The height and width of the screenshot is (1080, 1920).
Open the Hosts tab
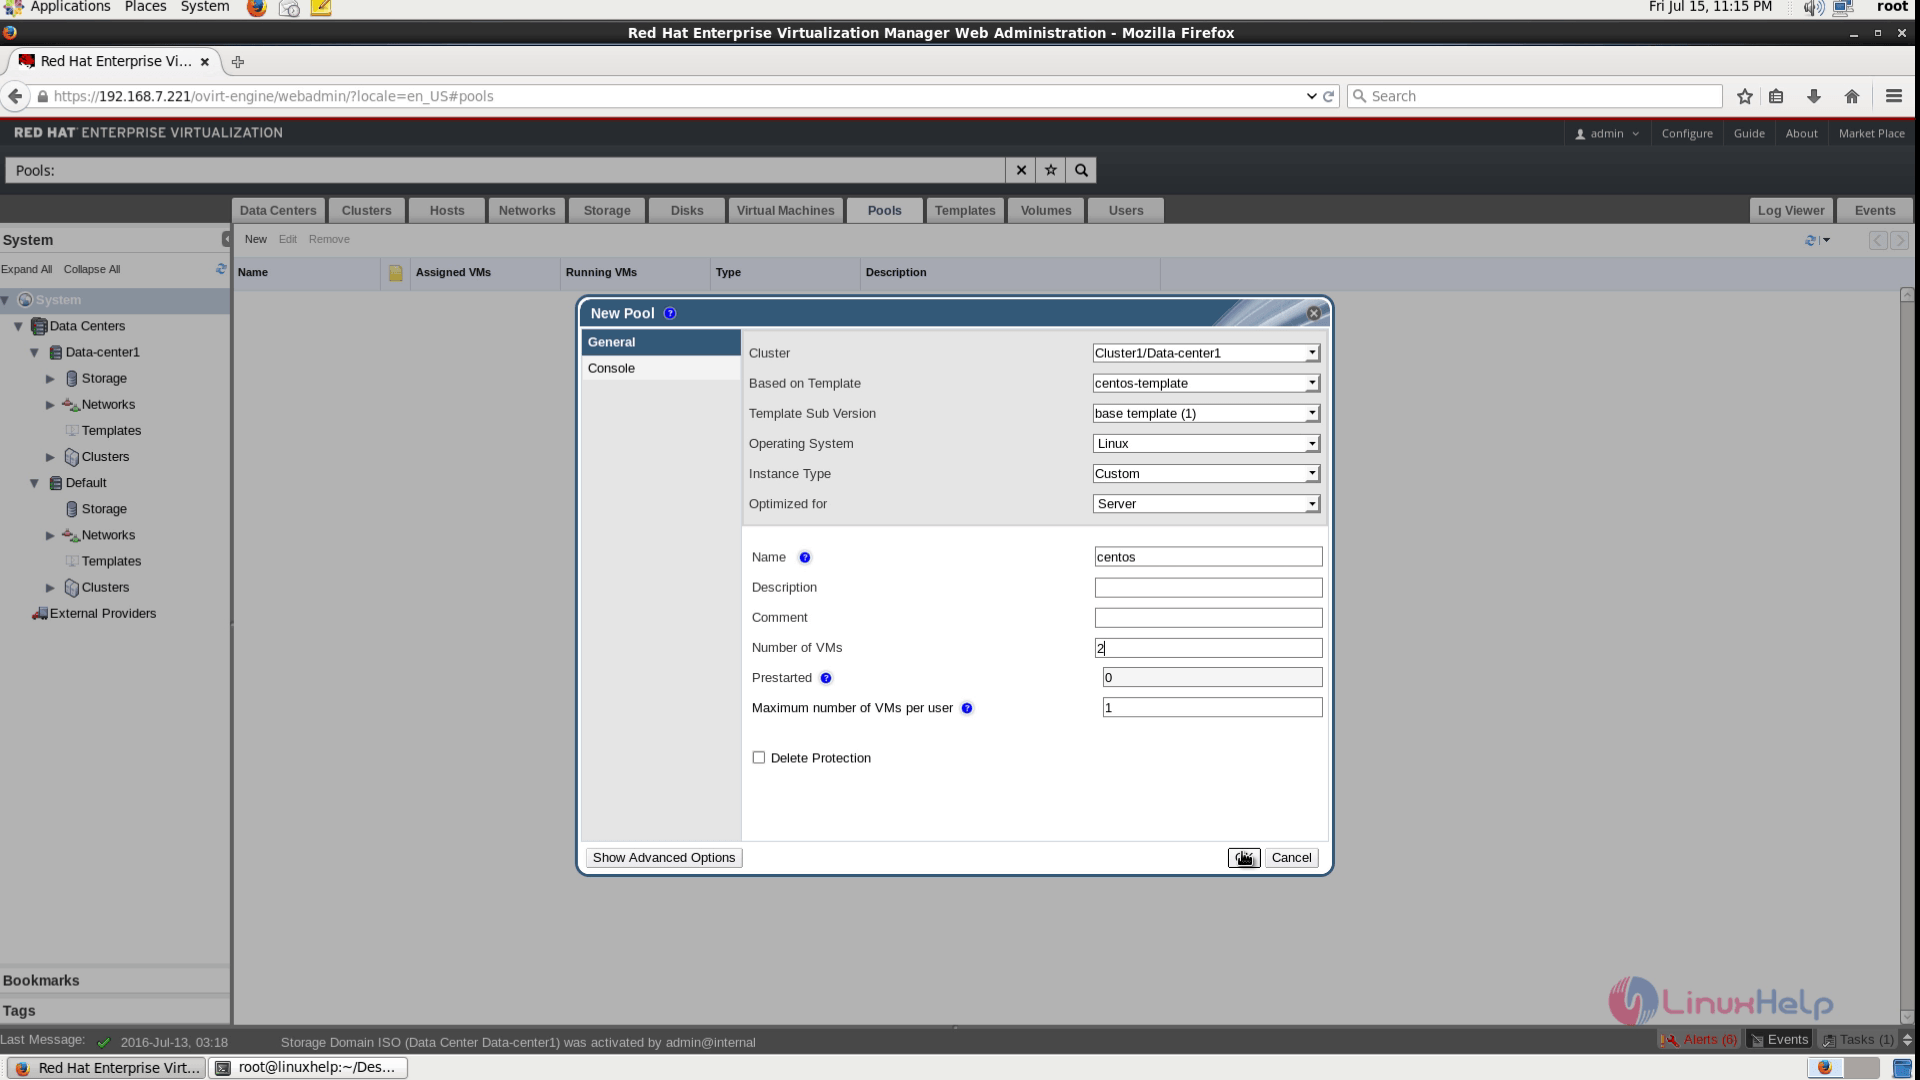pyautogui.click(x=447, y=211)
